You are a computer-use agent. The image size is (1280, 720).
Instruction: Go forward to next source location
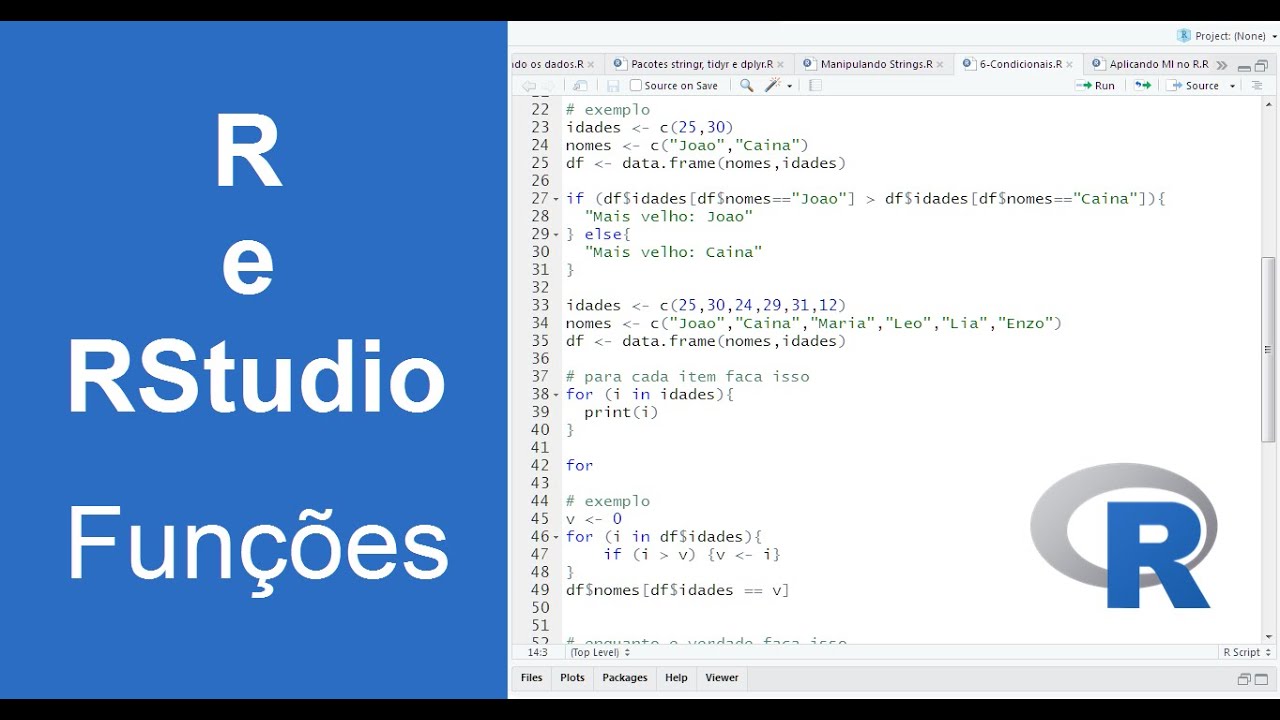[x=548, y=86]
